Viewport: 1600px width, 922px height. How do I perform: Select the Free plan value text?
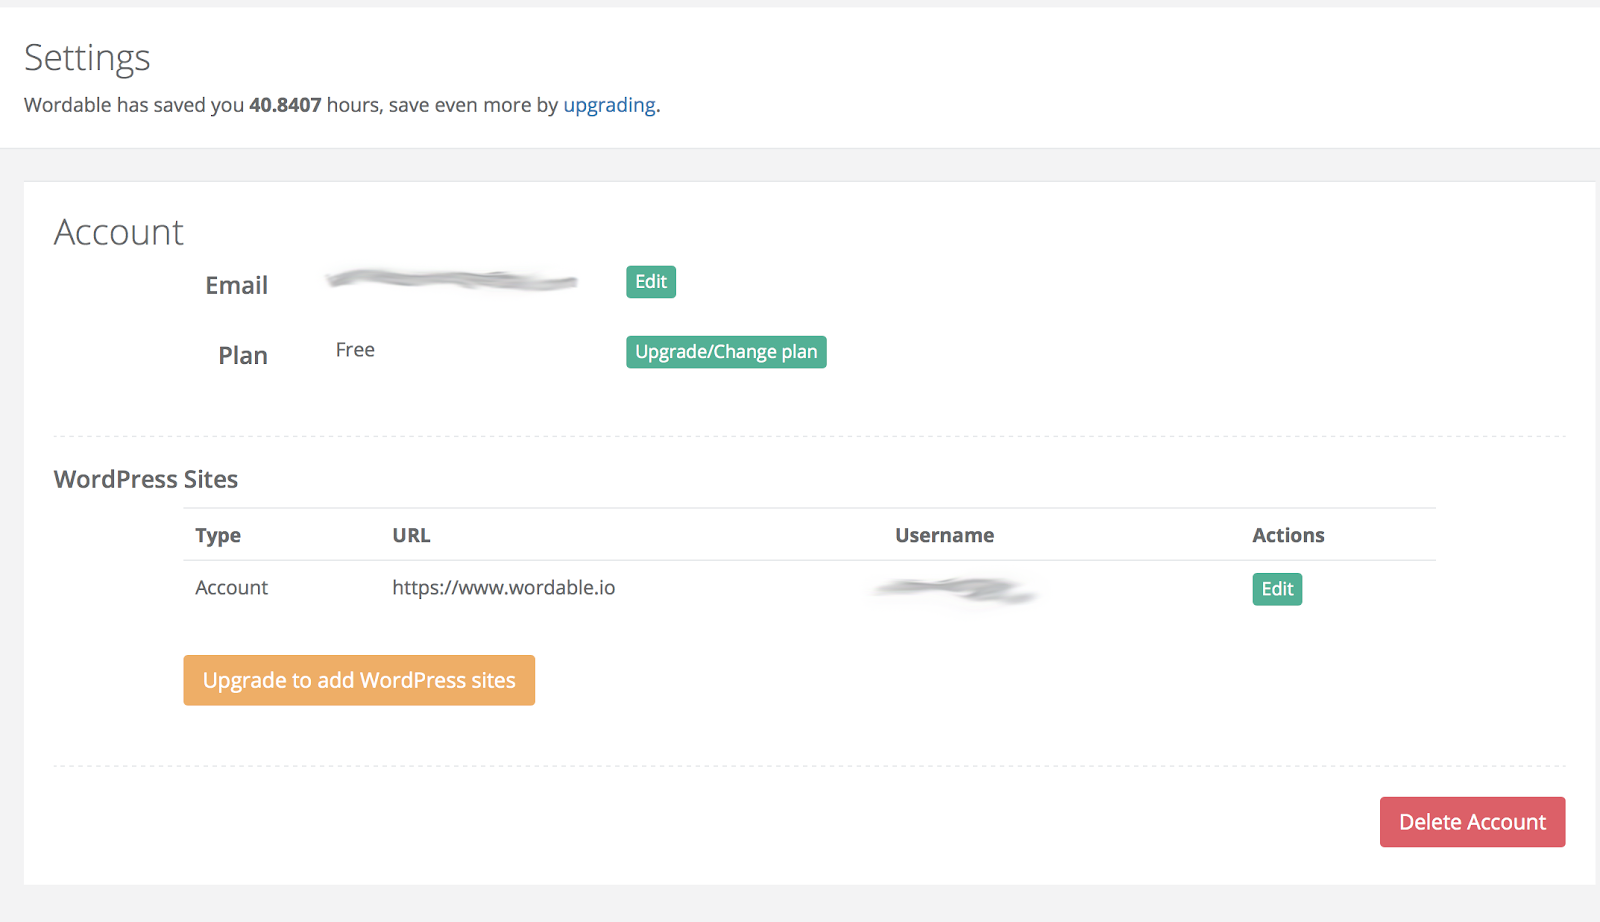pyautogui.click(x=355, y=350)
